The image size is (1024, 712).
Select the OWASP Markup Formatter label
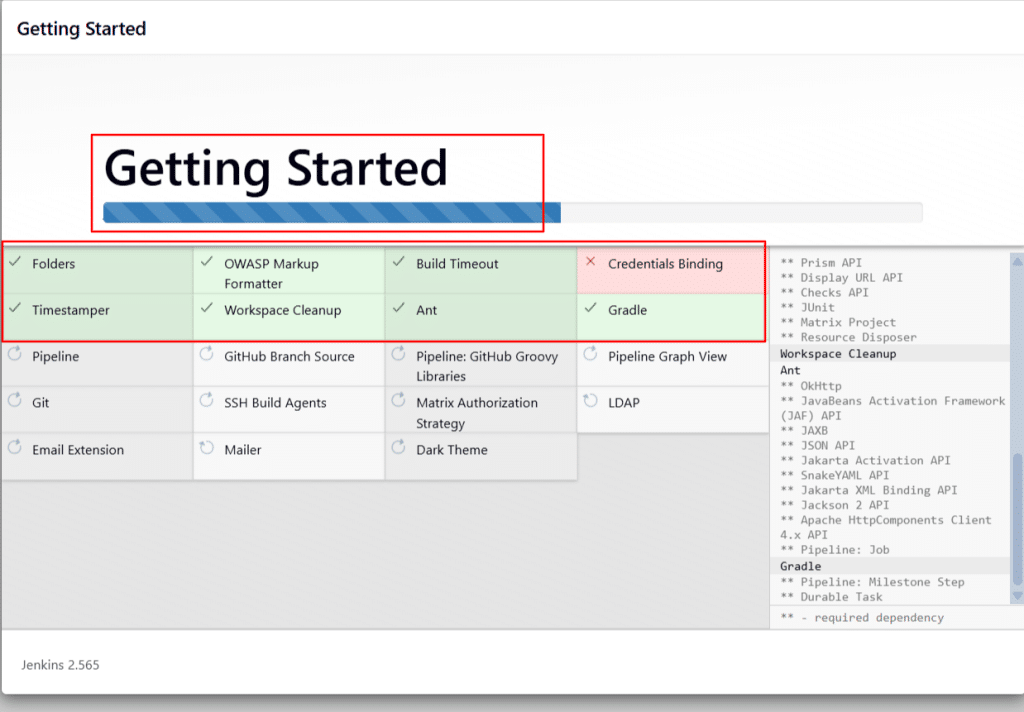(x=272, y=274)
